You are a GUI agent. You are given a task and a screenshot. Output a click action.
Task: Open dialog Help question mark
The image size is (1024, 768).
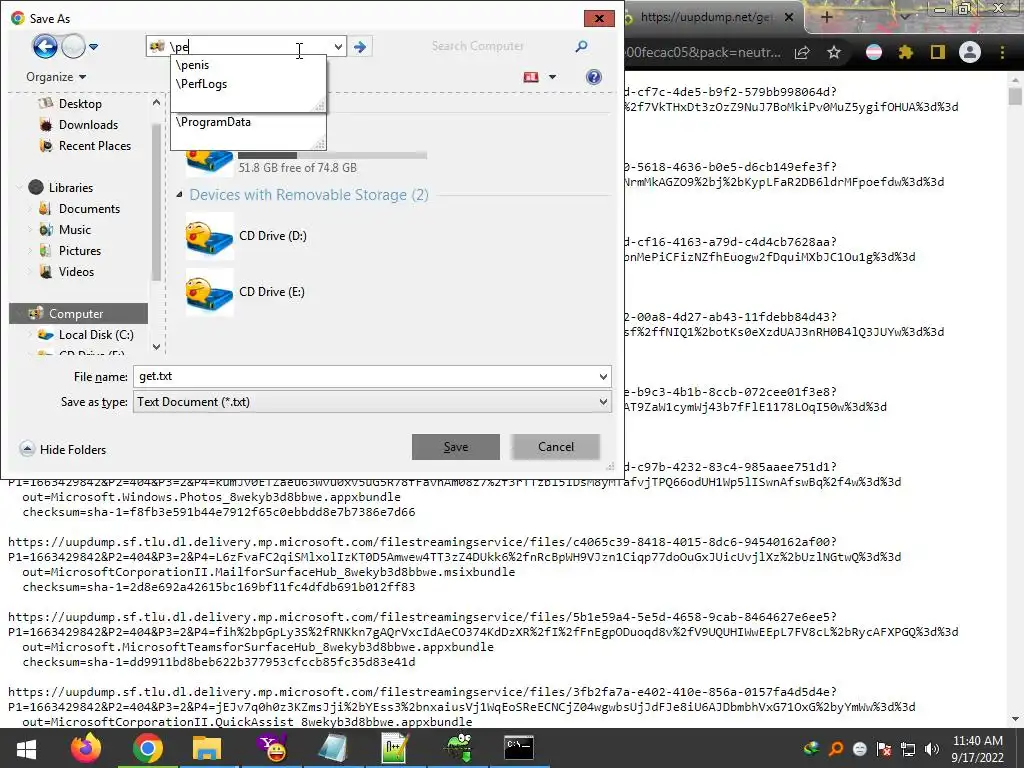[x=593, y=77]
